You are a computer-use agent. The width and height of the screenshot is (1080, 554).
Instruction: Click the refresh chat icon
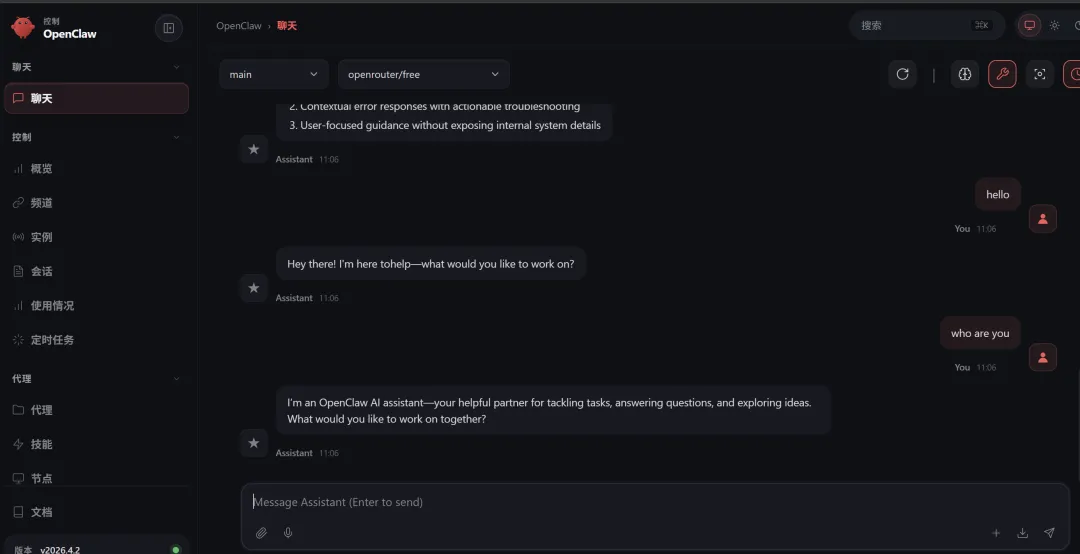tap(902, 74)
